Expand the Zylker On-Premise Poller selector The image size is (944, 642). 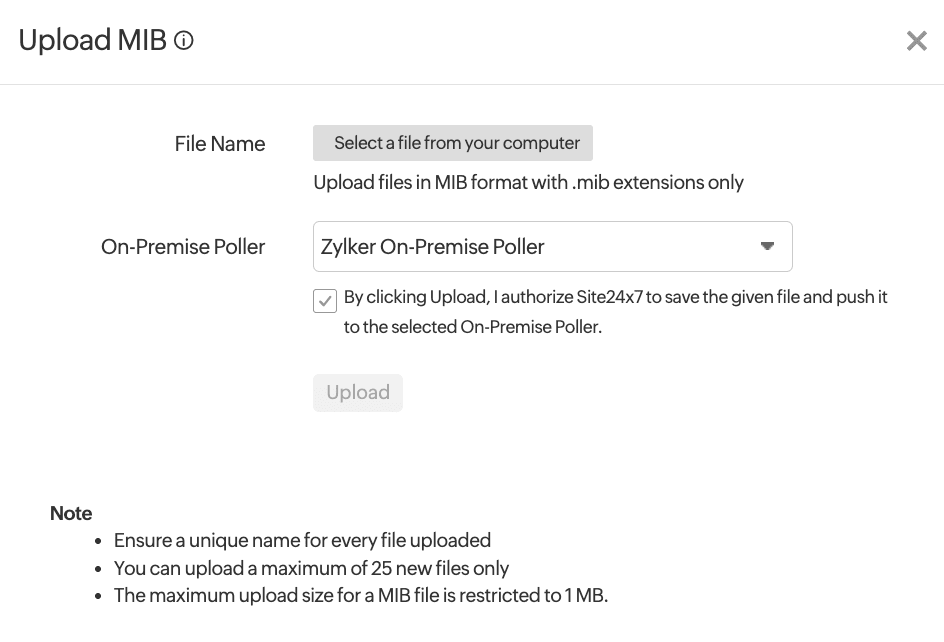pyautogui.click(x=553, y=246)
